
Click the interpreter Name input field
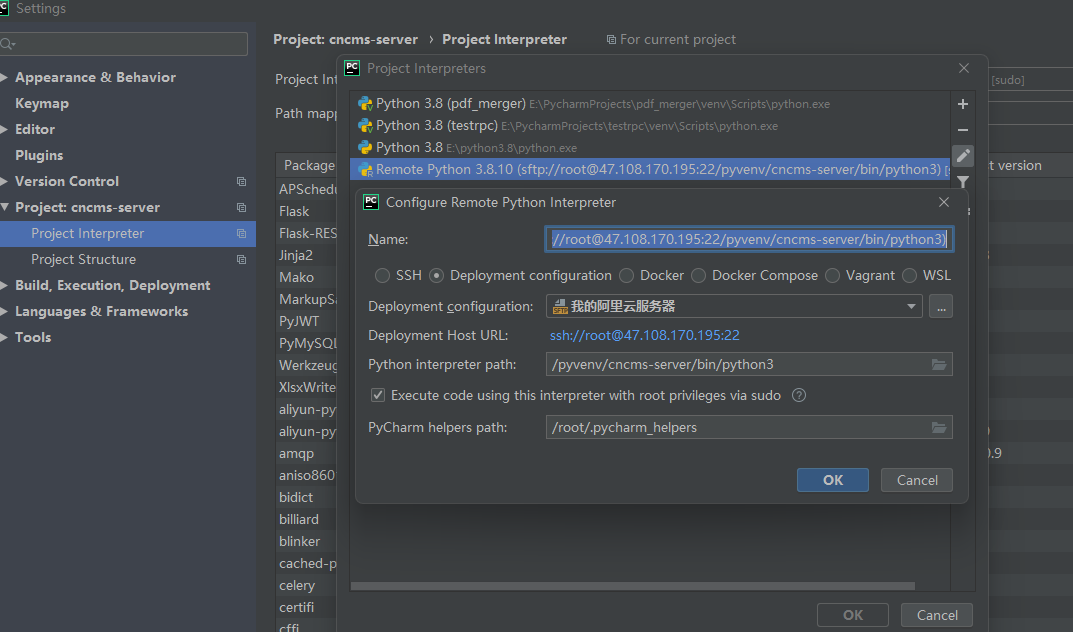pos(749,239)
